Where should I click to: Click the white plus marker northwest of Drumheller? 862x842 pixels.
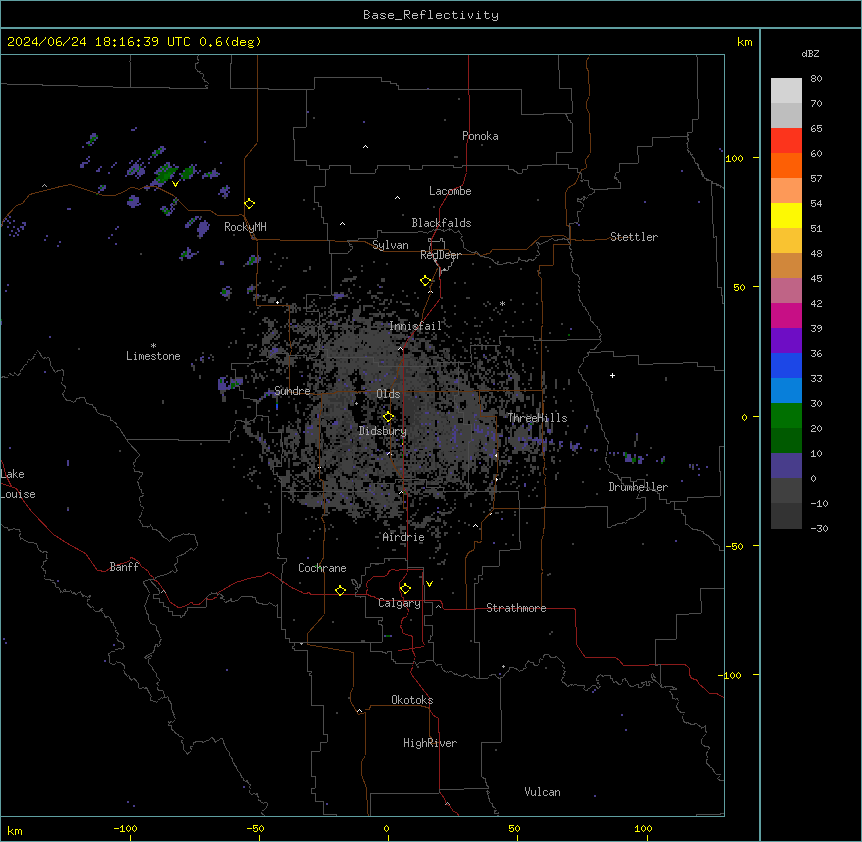(x=612, y=375)
